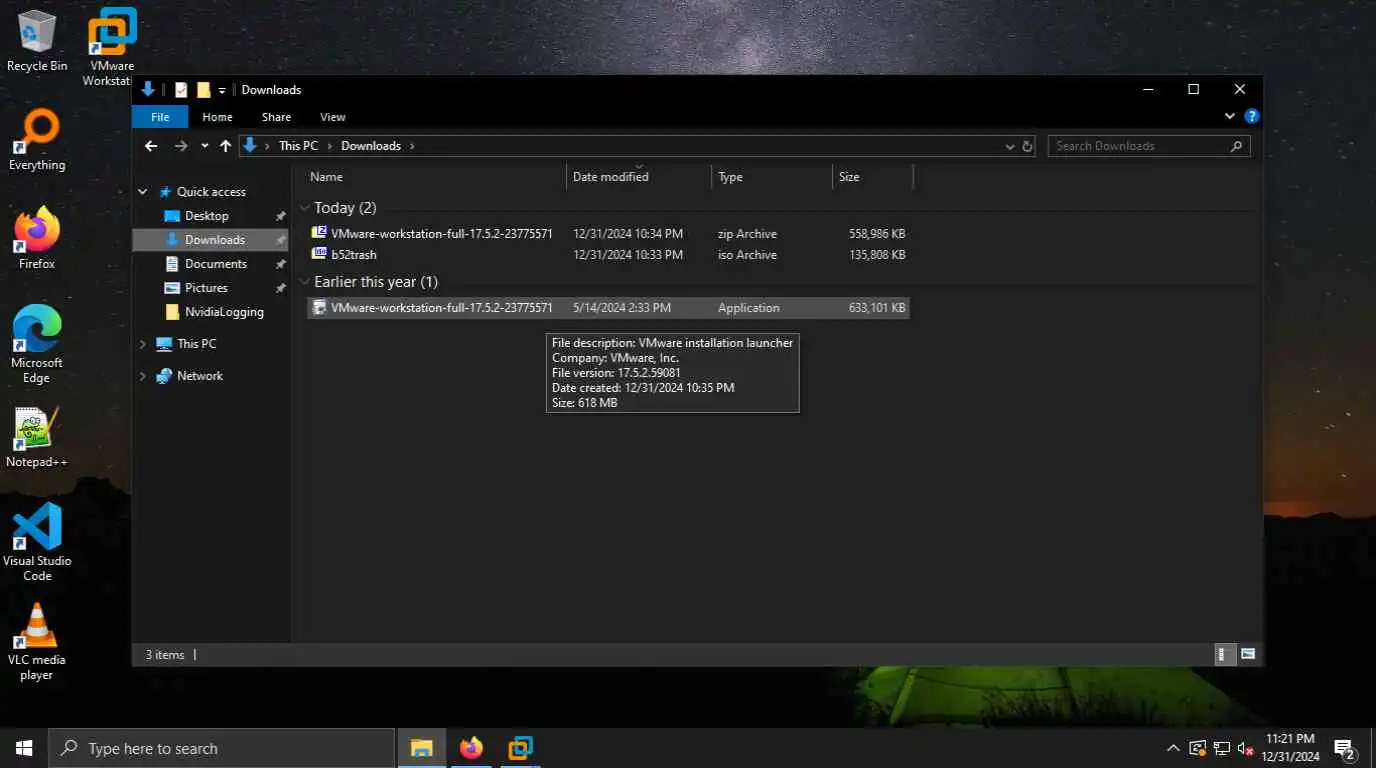The height and width of the screenshot is (768, 1376).
Task: Open the Recycle Bin desktop icon
Action: tap(37, 41)
